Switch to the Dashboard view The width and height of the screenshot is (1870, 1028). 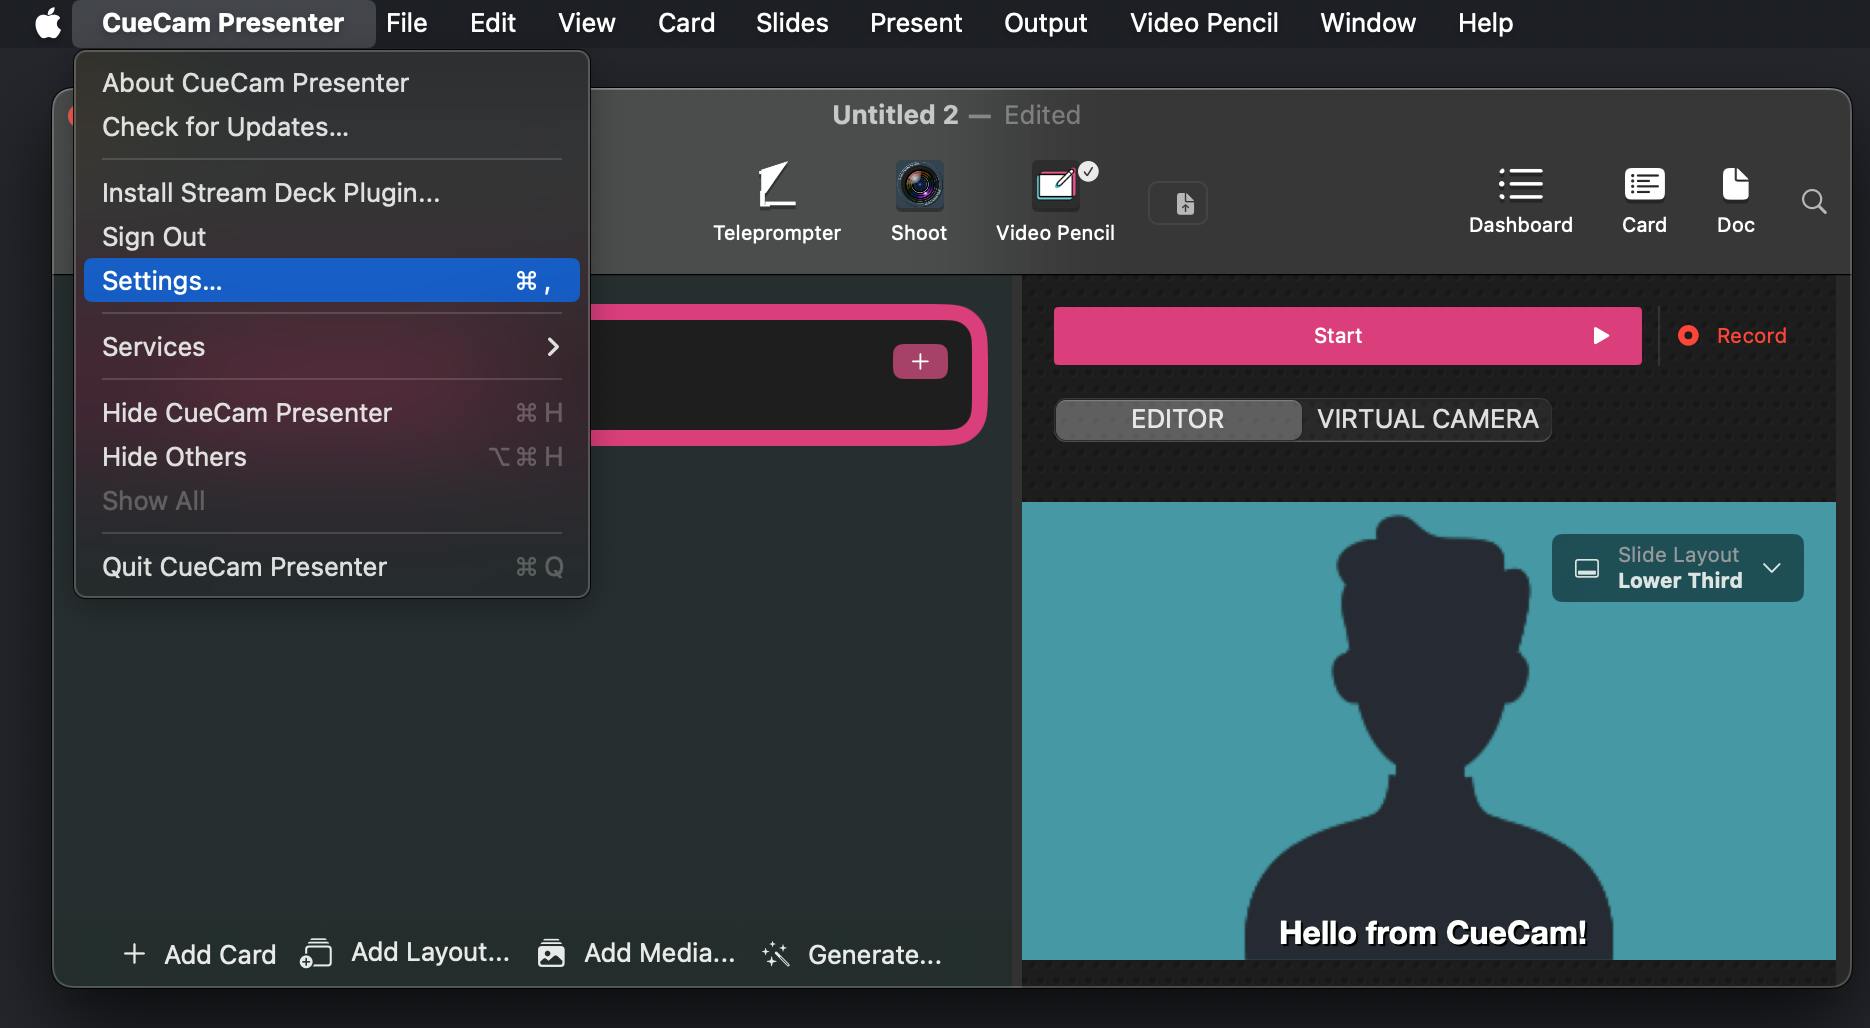coord(1520,201)
